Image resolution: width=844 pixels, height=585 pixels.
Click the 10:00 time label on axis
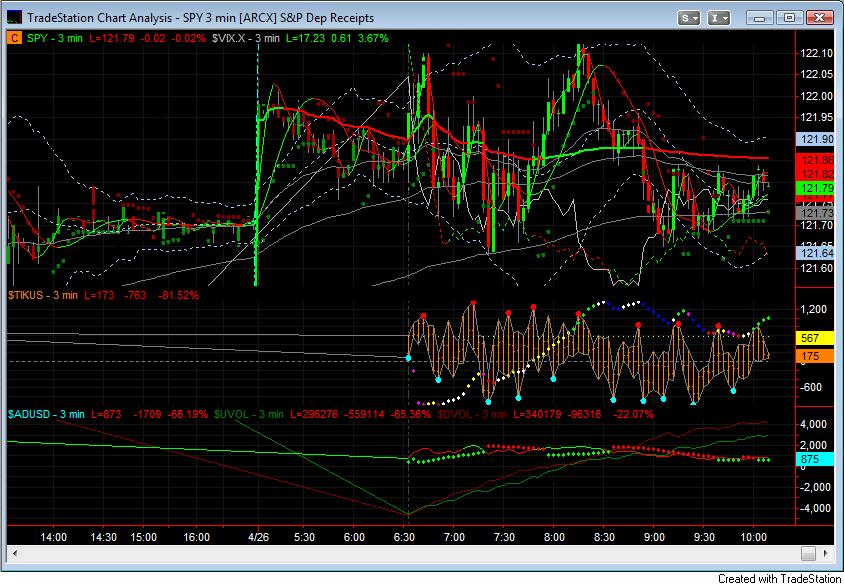coord(754,538)
